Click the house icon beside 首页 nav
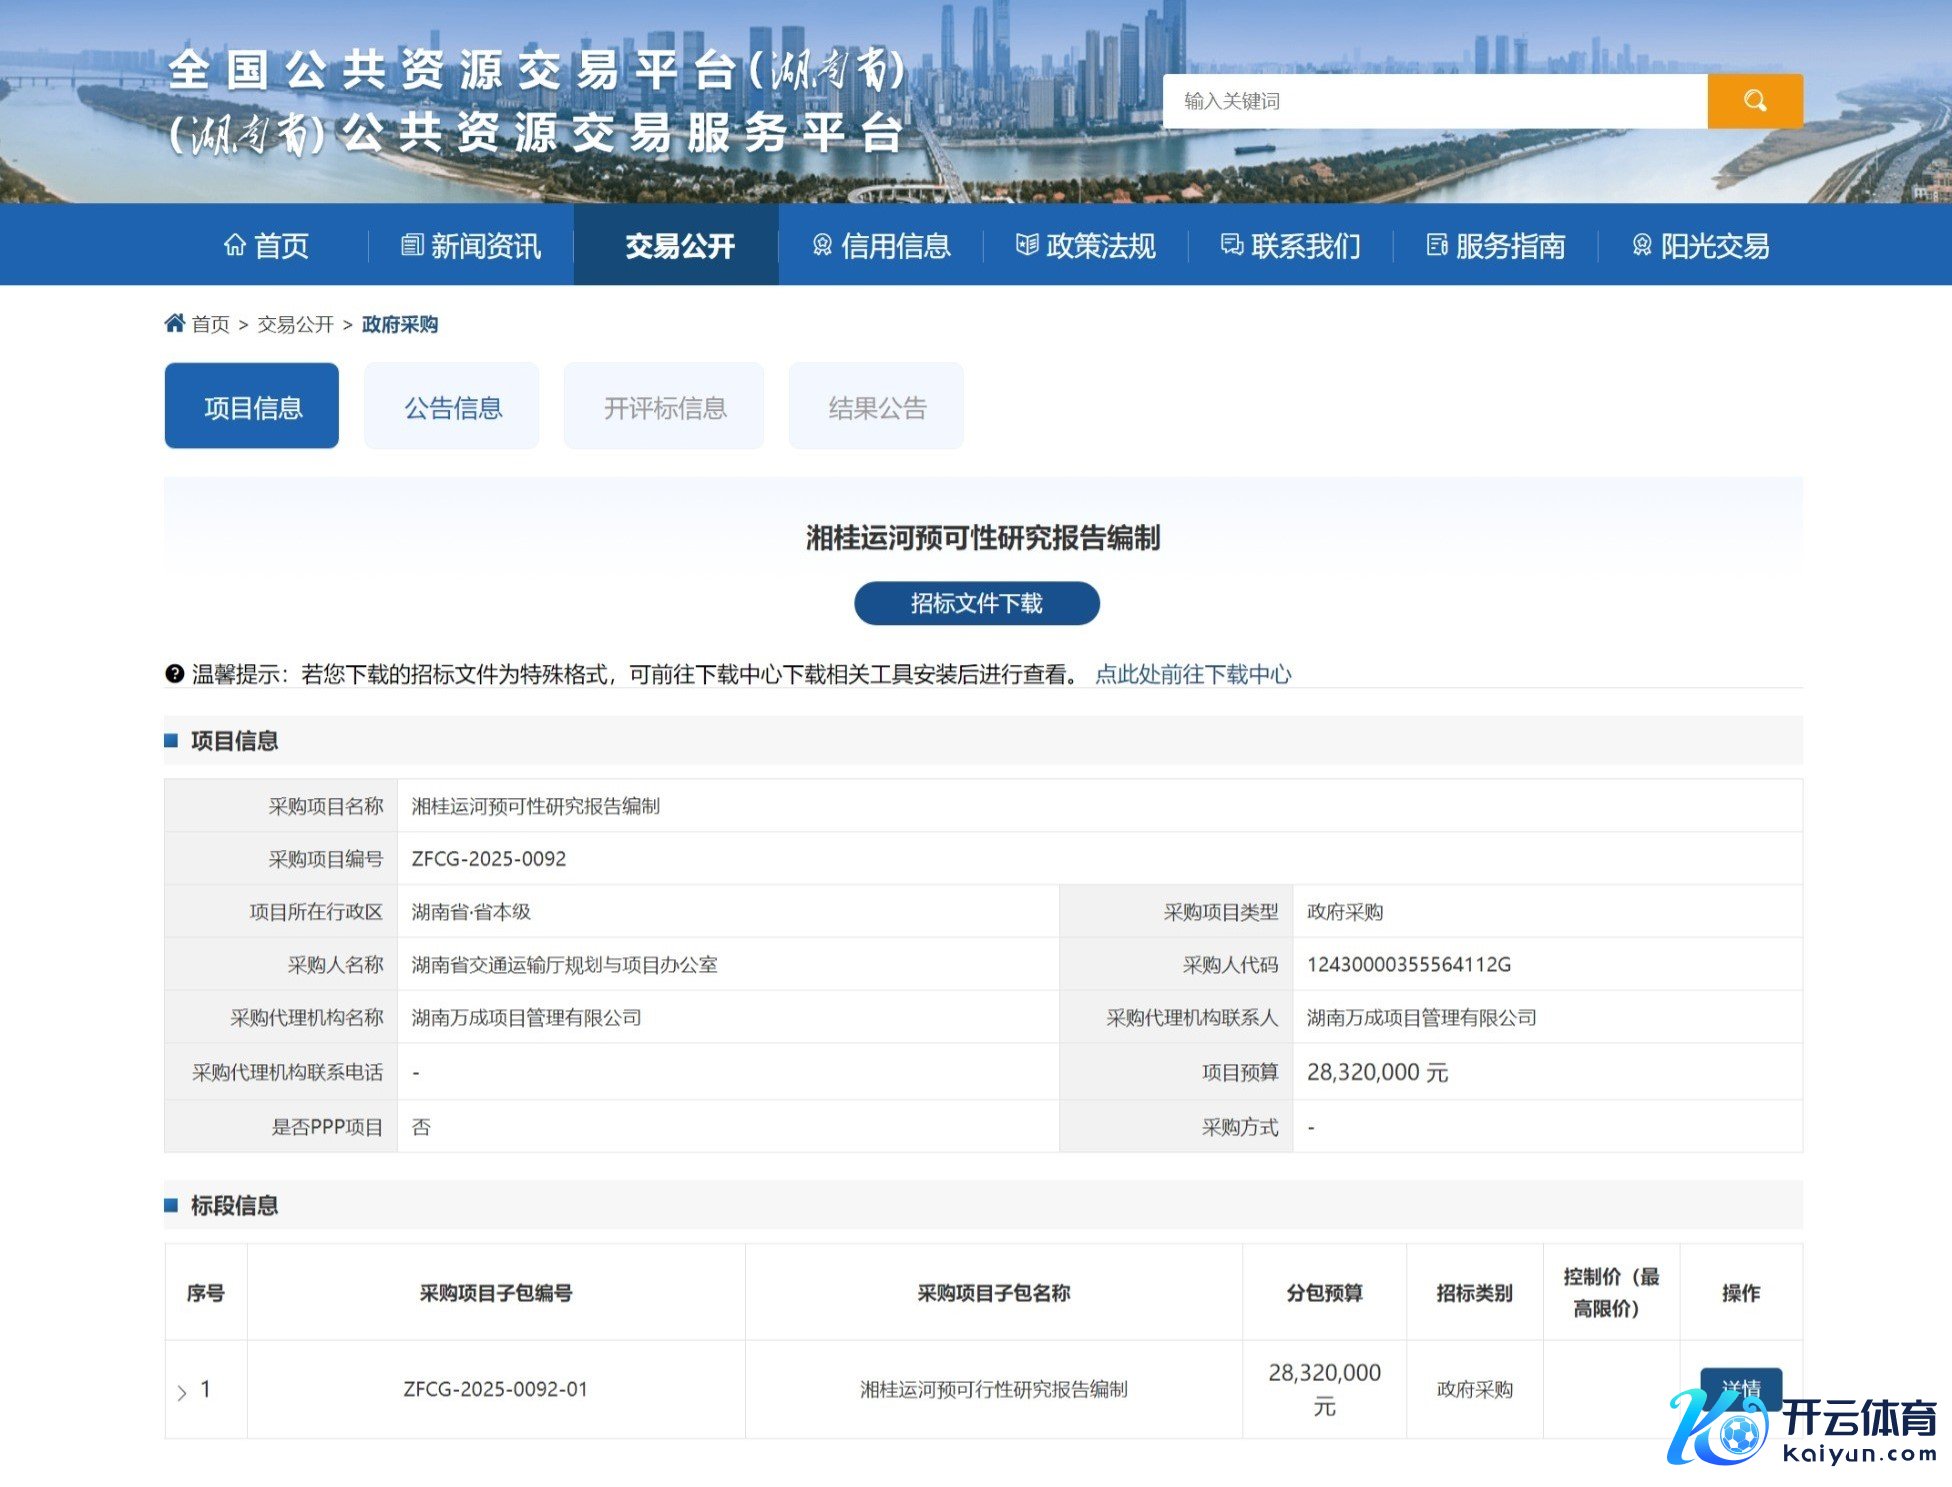 click(234, 245)
